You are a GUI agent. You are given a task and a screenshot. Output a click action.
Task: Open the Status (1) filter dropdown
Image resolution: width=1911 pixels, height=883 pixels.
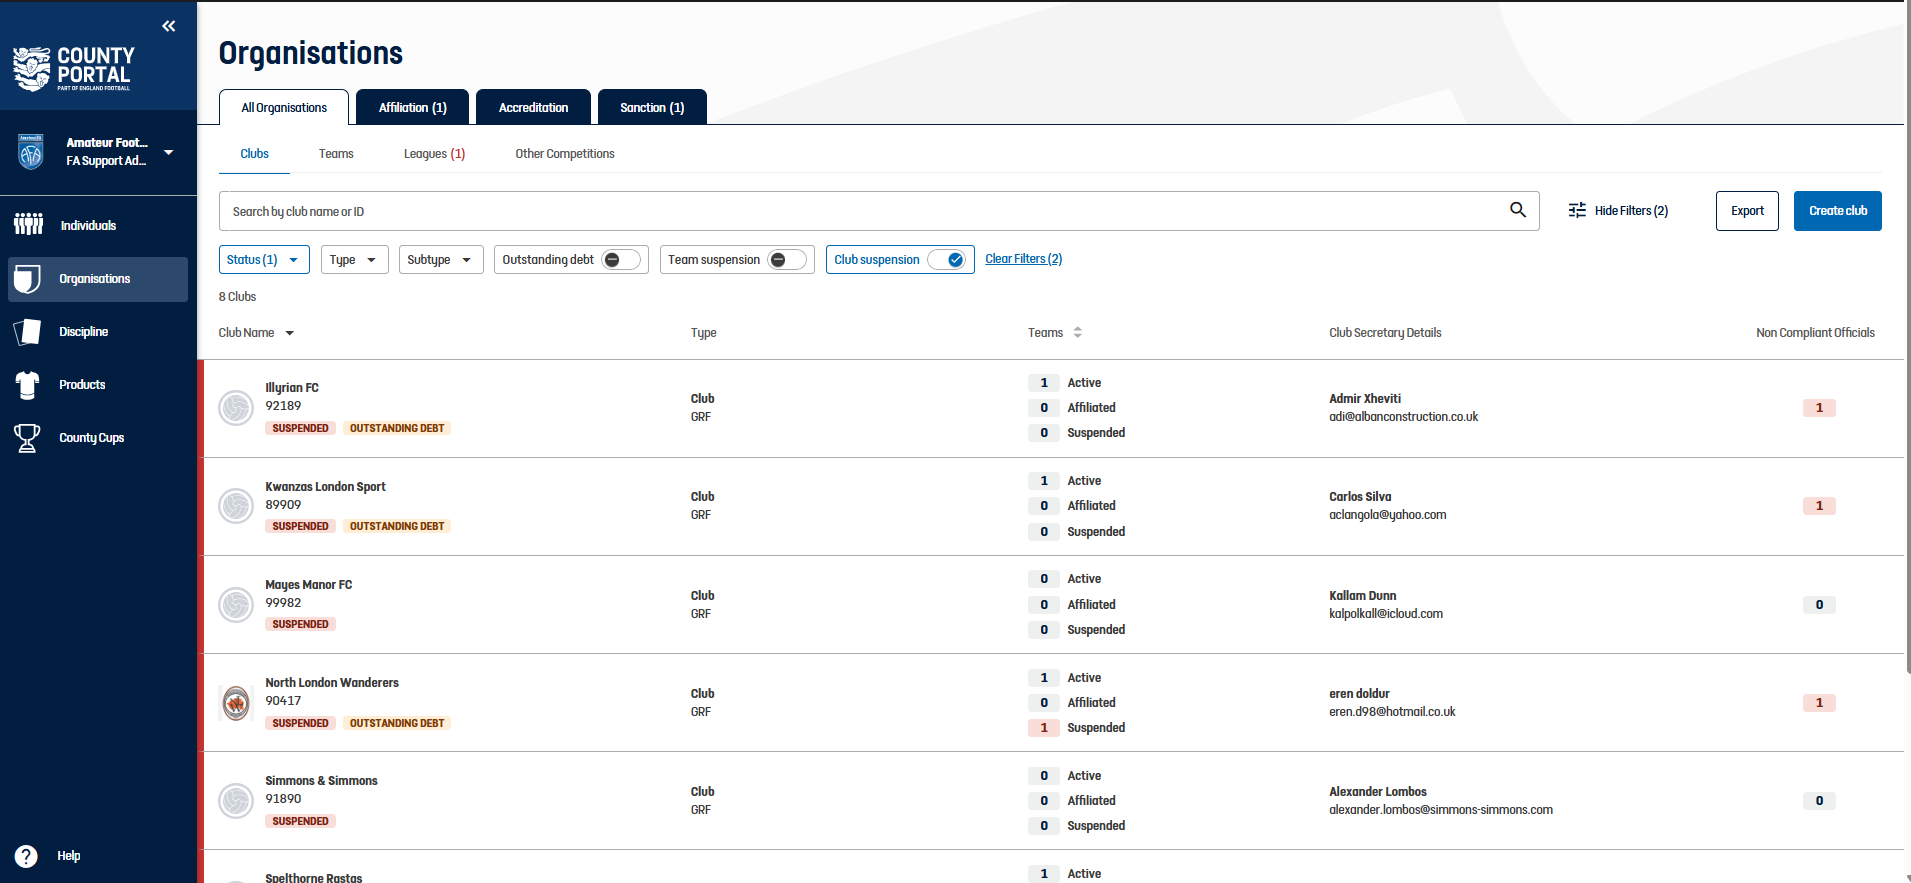pyautogui.click(x=264, y=260)
